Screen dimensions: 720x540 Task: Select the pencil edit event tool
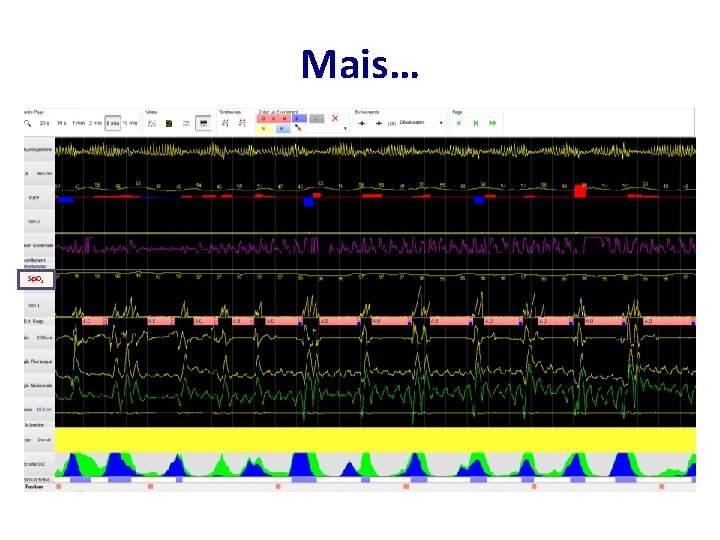[298, 128]
